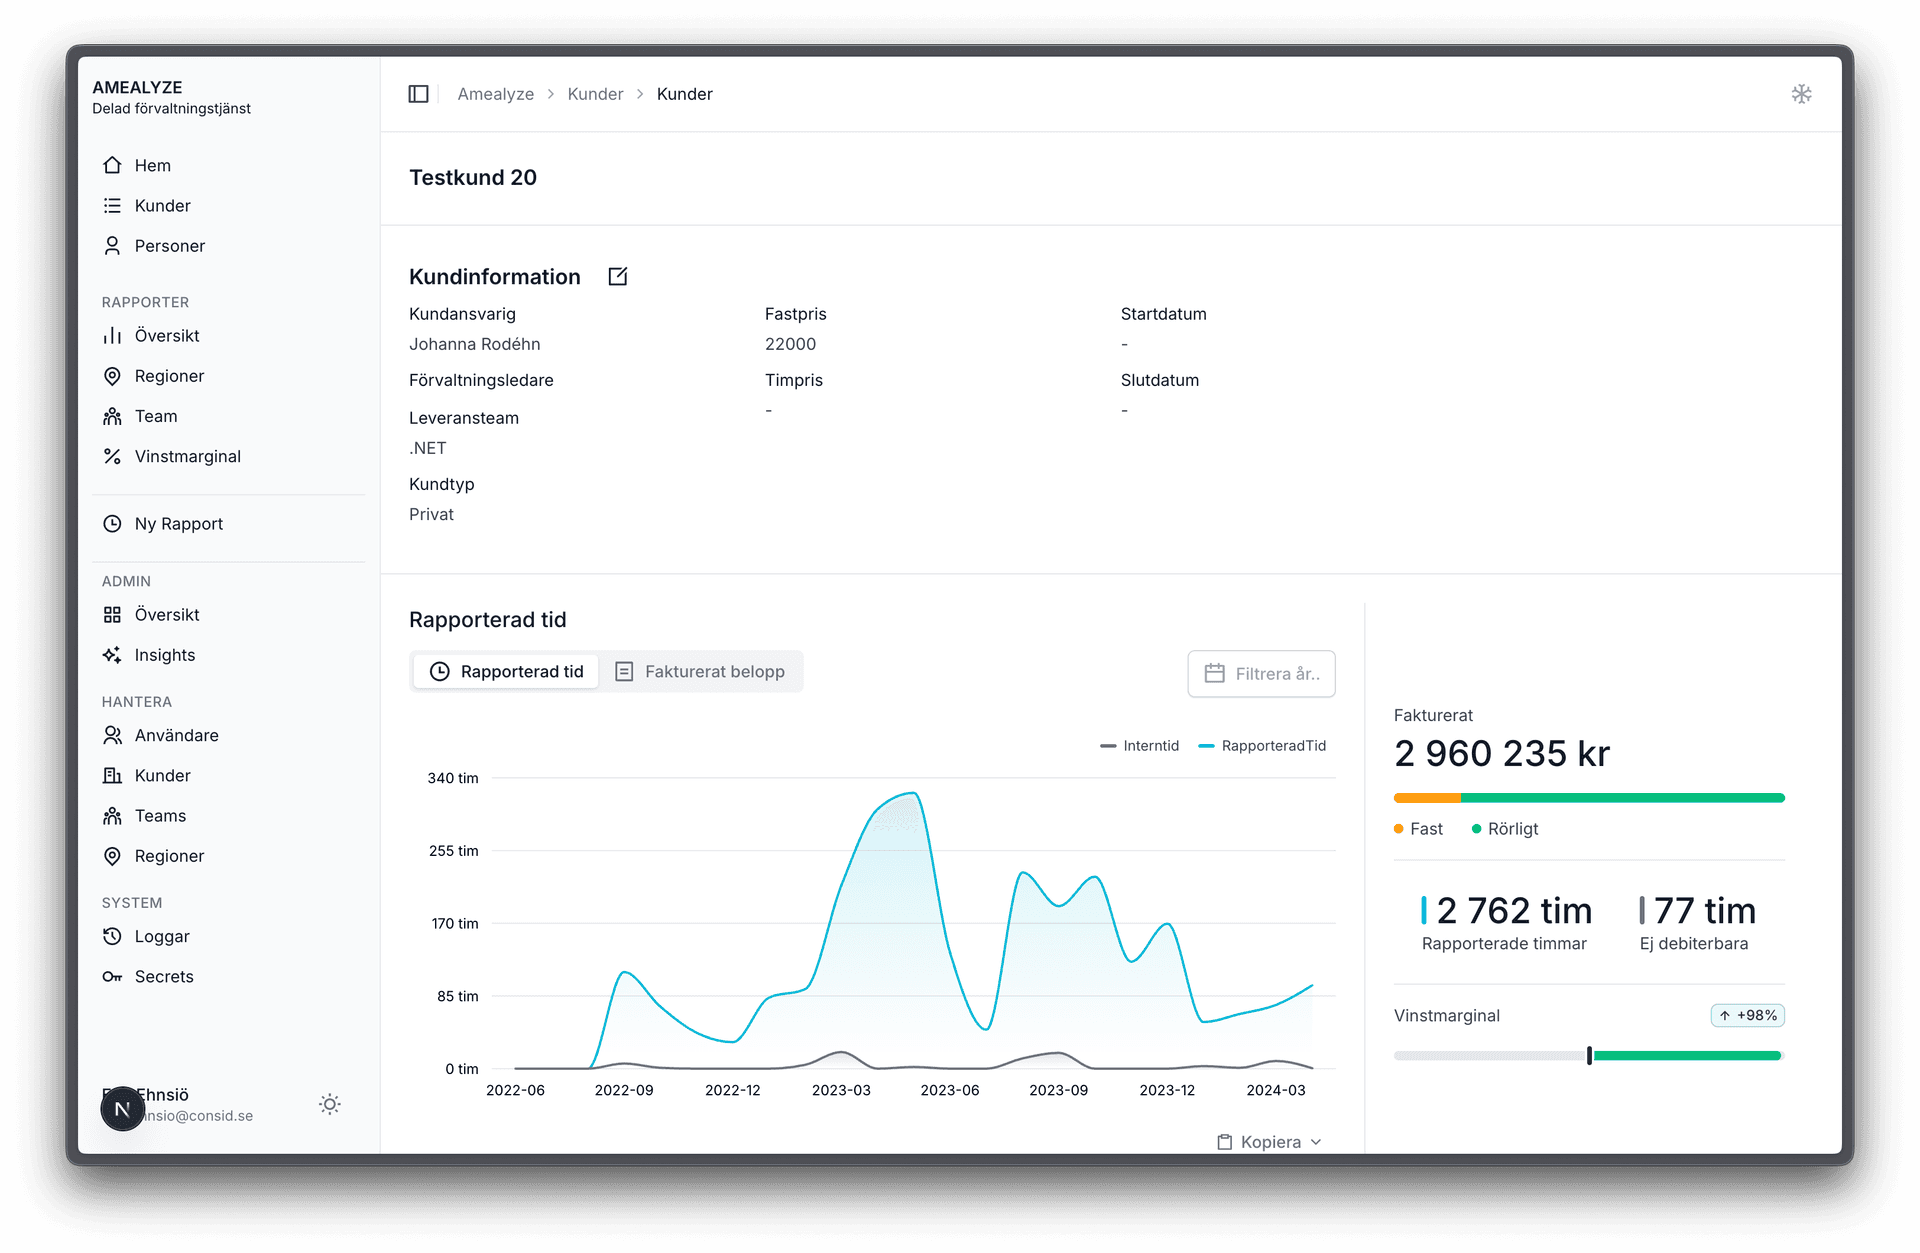Navigate to Kunder via breadcrumb
The width and height of the screenshot is (1920, 1253).
595,93
